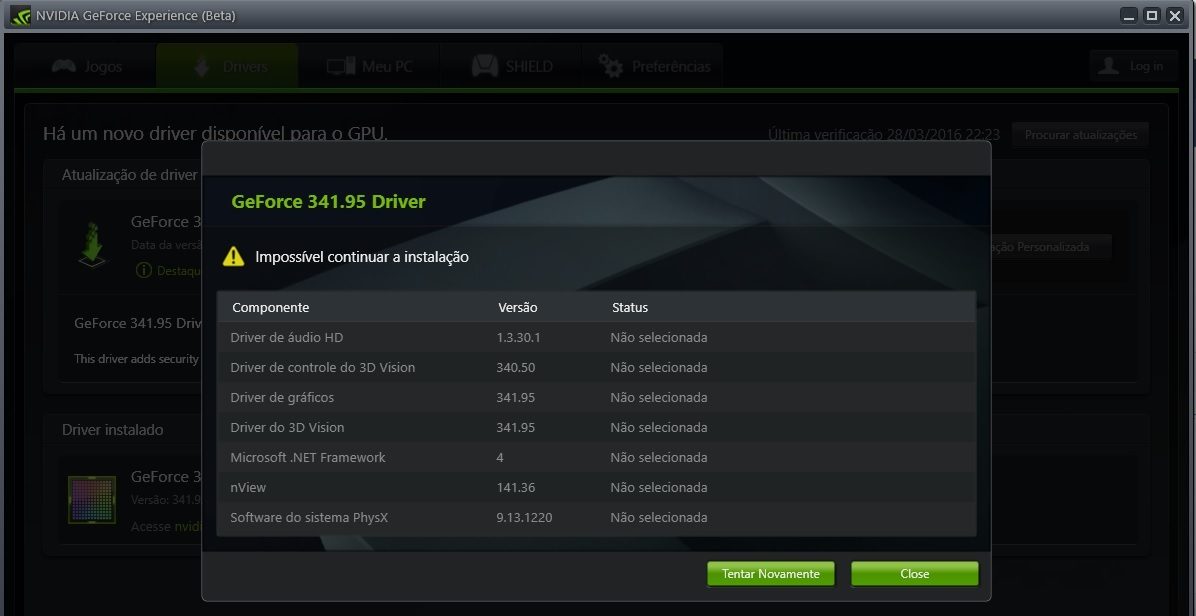This screenshot has height=616, width=1196.
Task: Click the Log in button
Action: click(1133, 66)
